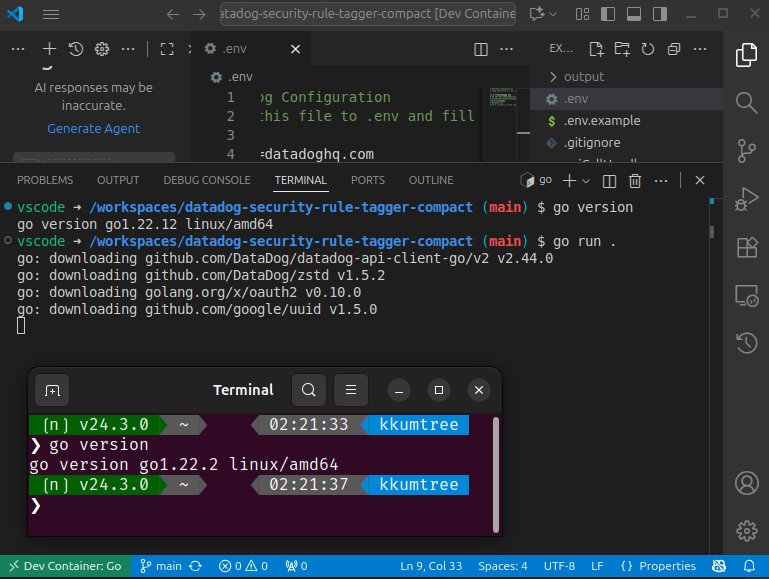Click Ln 9, Col 33 cursor position
Viewport: 769px width, 579px height.
tap(431, 566)
